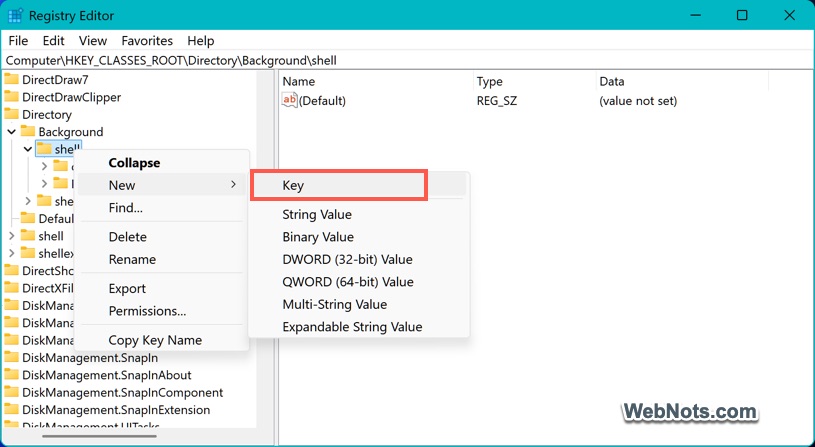Image resolution: width=815 pixels, height=447 pixels.
Task: Click the DirectDrawClipper folder icon
Action: (x=11, y=97)
